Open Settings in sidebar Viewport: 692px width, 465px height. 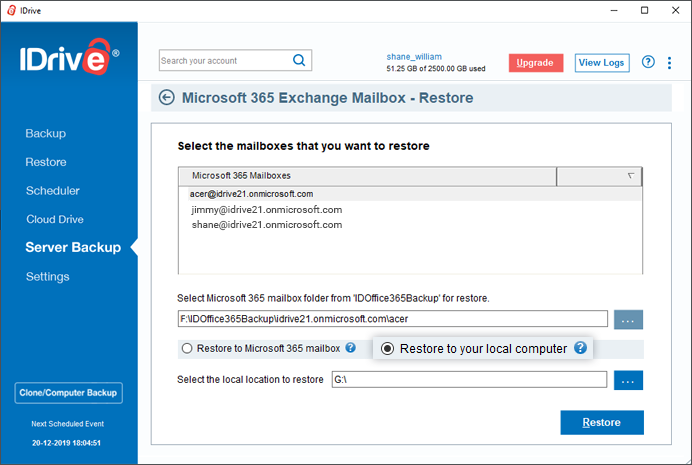point(48,277)
